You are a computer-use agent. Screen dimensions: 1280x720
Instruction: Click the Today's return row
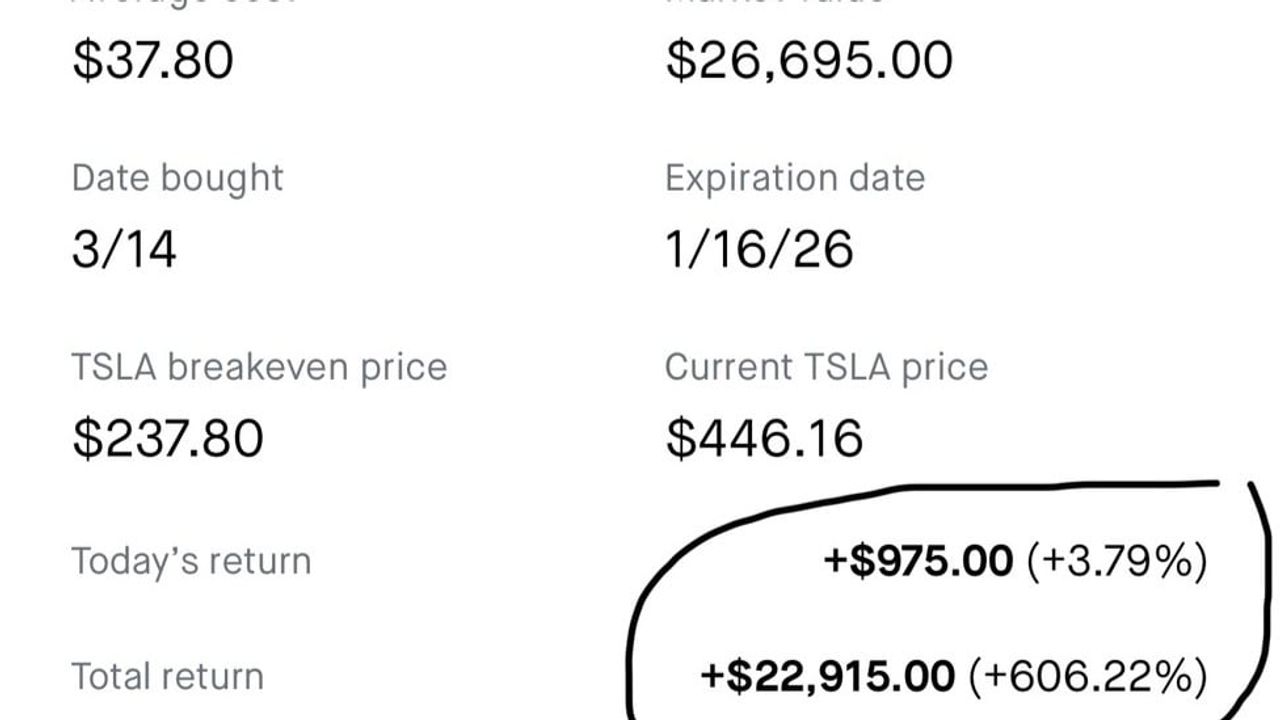click(x=640, y=561)
